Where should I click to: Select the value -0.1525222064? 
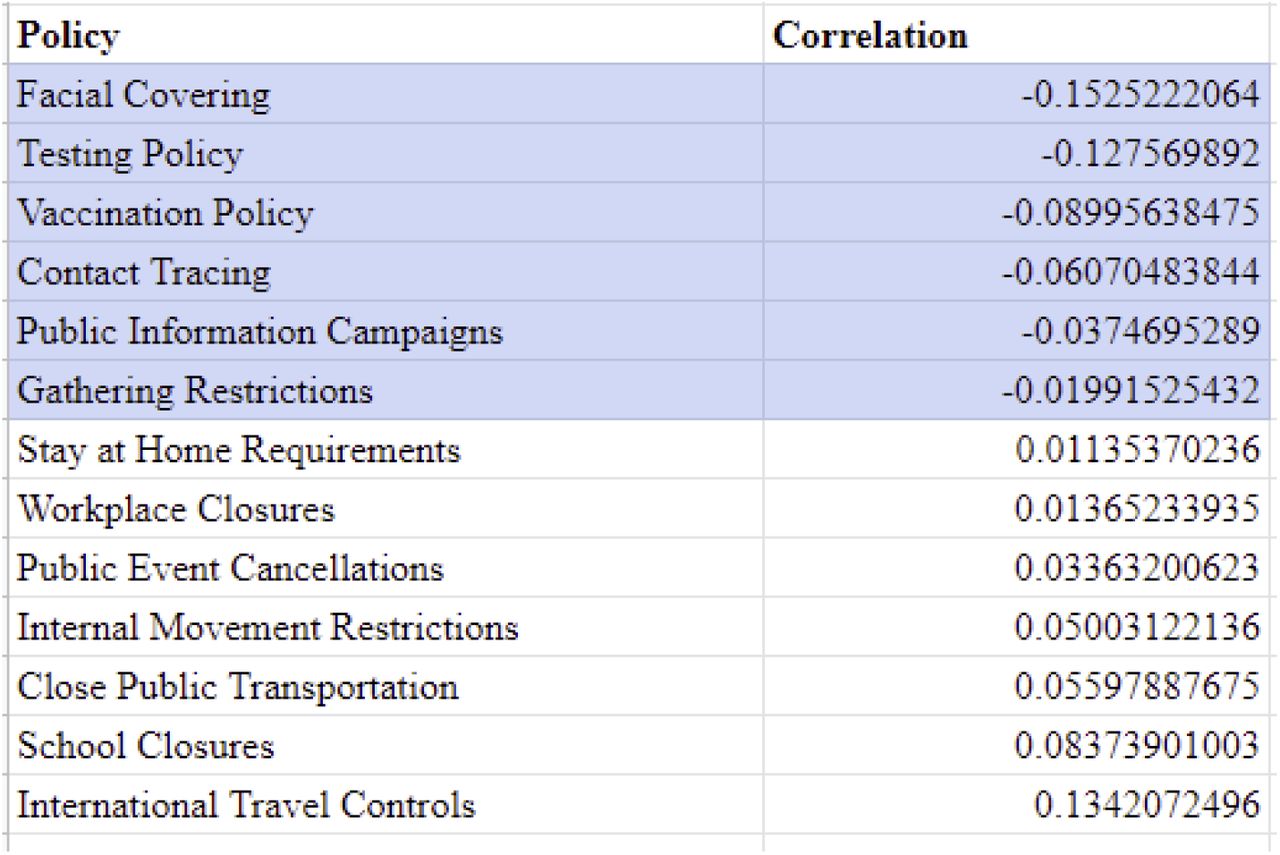(1140, 95)
